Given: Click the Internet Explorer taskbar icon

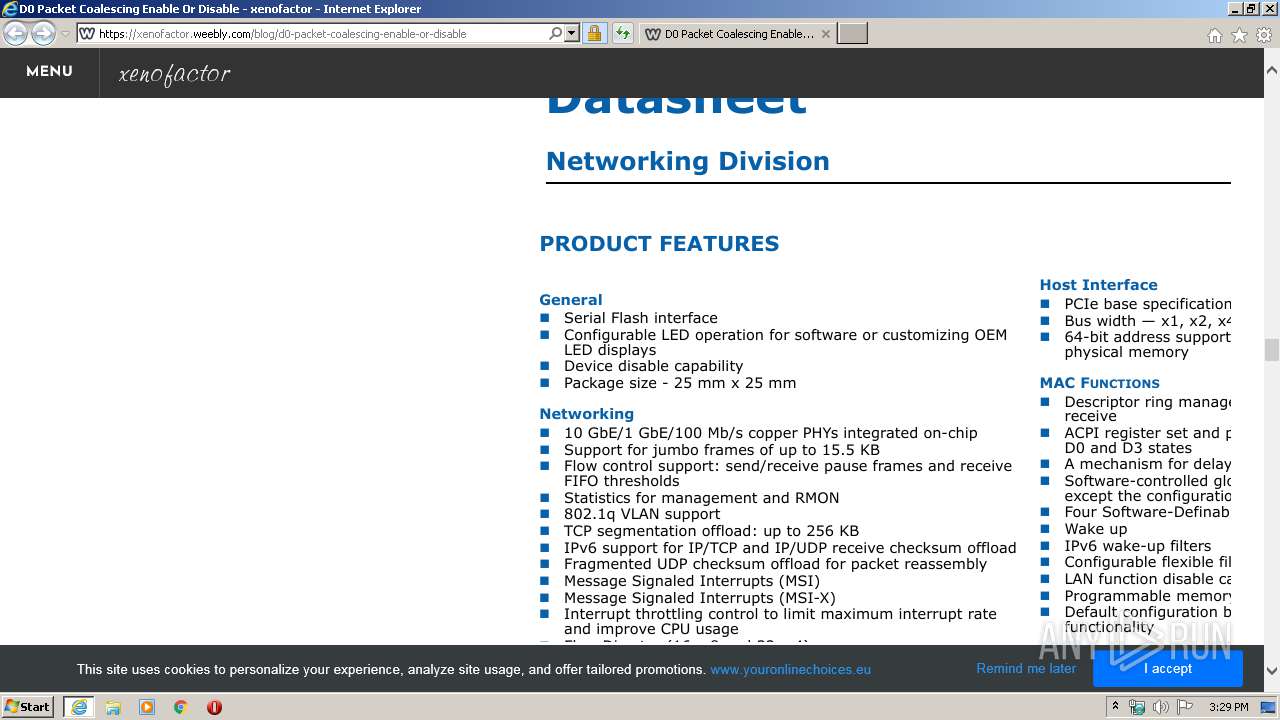Looking at the screenshot, I should pyautogui.click(x=79, y=706).
